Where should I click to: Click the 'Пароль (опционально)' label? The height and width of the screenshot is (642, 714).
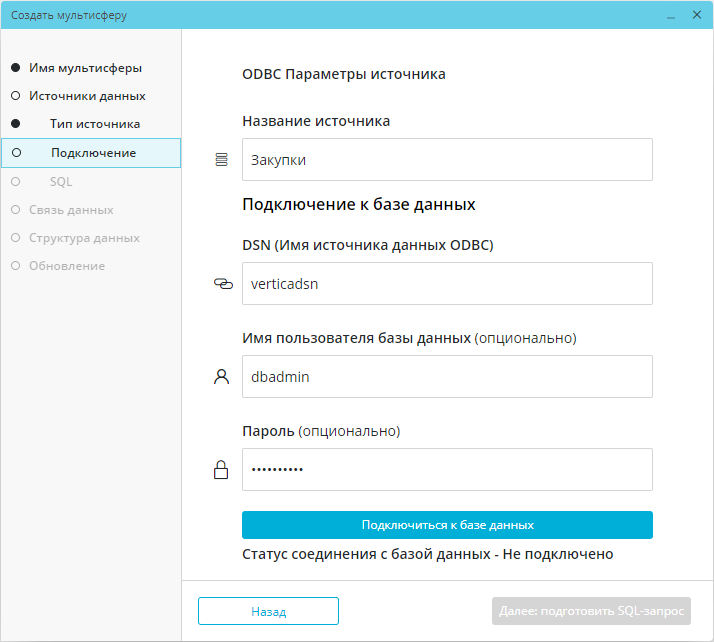(321, 431)
